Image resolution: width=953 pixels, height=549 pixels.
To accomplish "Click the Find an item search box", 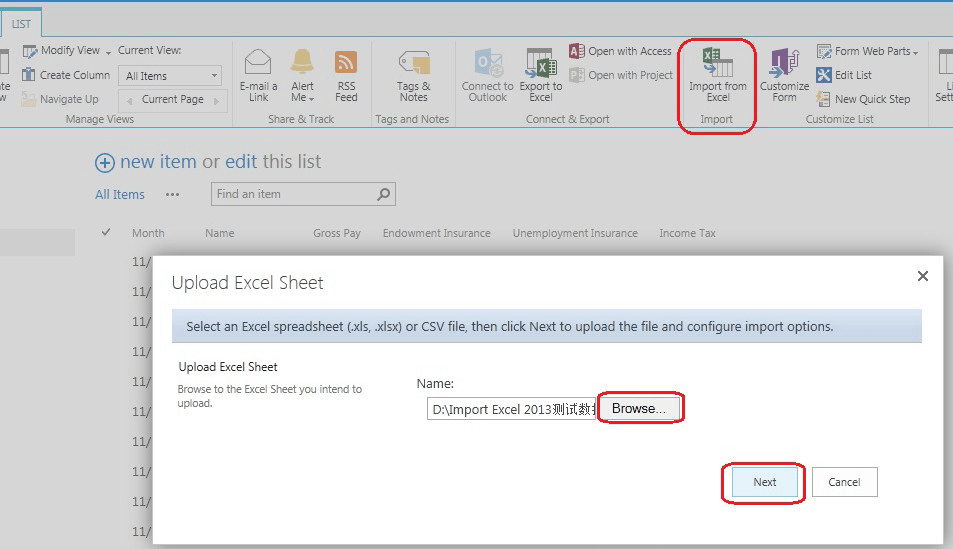I will 303,194.
